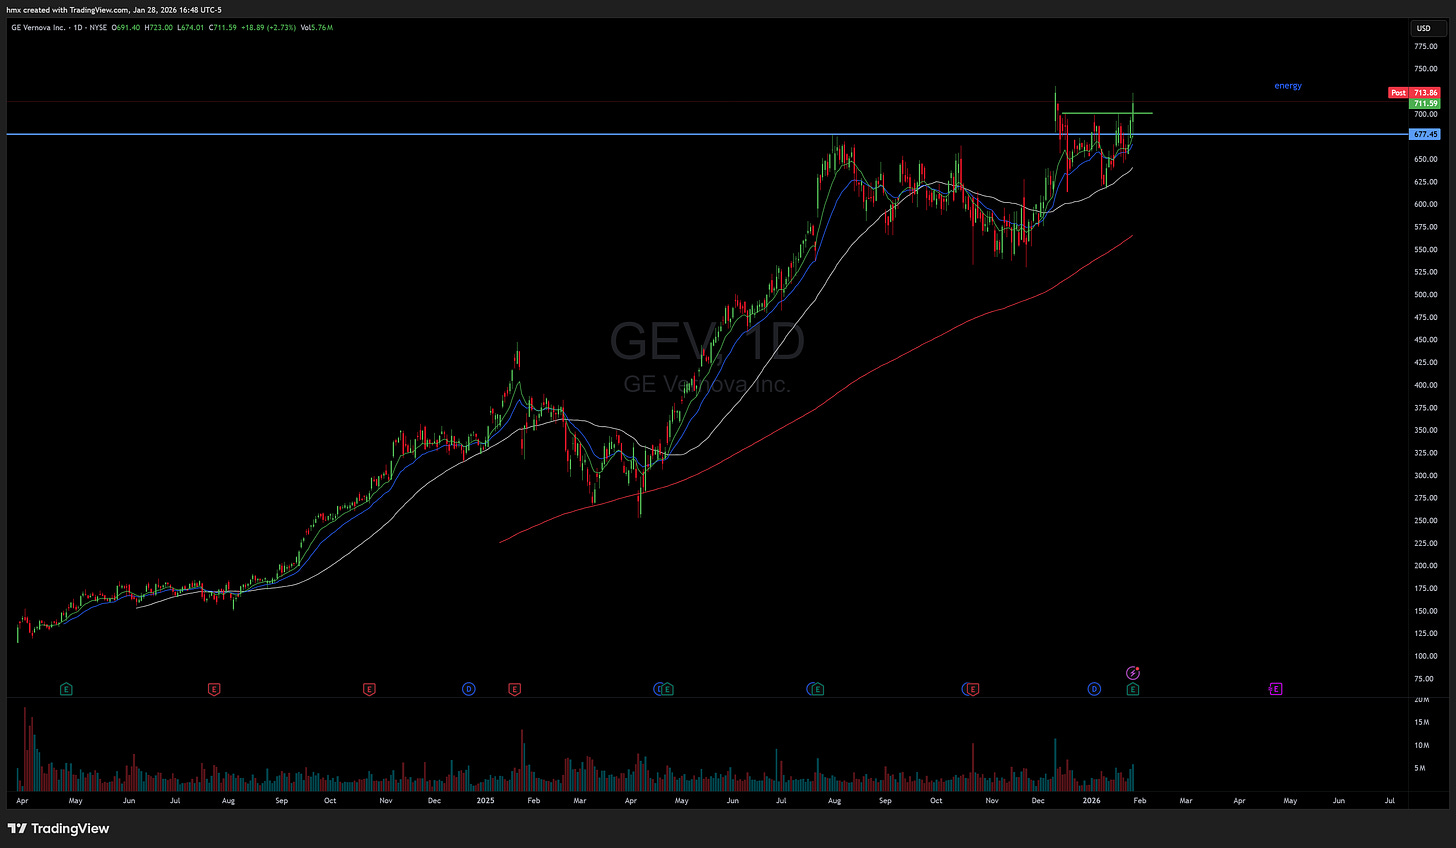Click the 2026 label on the time axis
The height and width of the screenshot is (848, 1456).
click(x=1091, y=801)
